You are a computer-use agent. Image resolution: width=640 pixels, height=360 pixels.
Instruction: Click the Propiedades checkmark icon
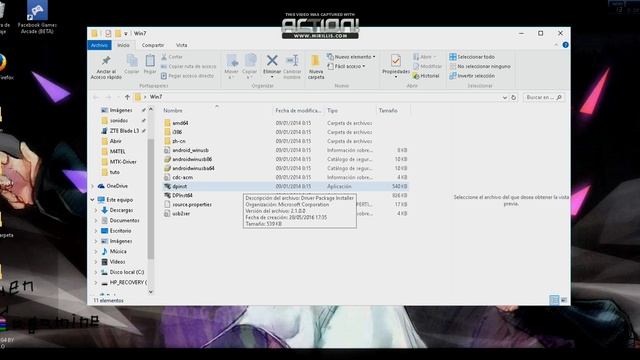pyautogui.click(x=396, y=61)
